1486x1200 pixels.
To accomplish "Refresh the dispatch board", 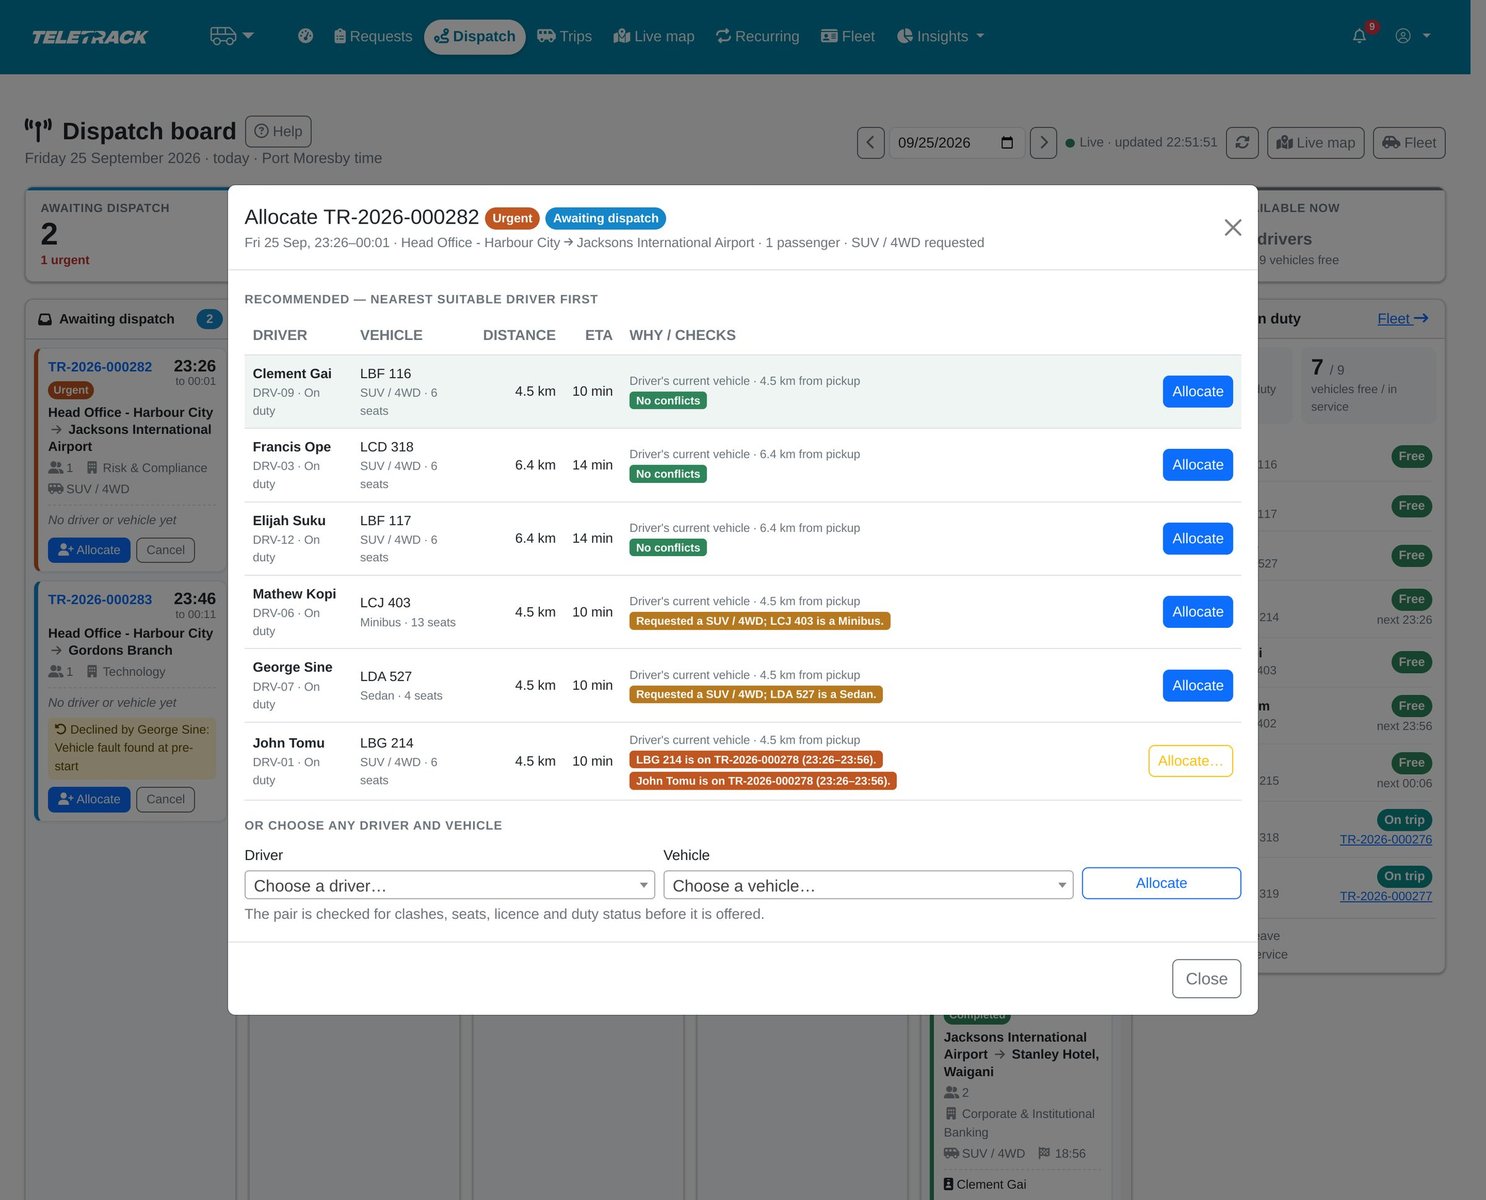I will pos(1242,142).
